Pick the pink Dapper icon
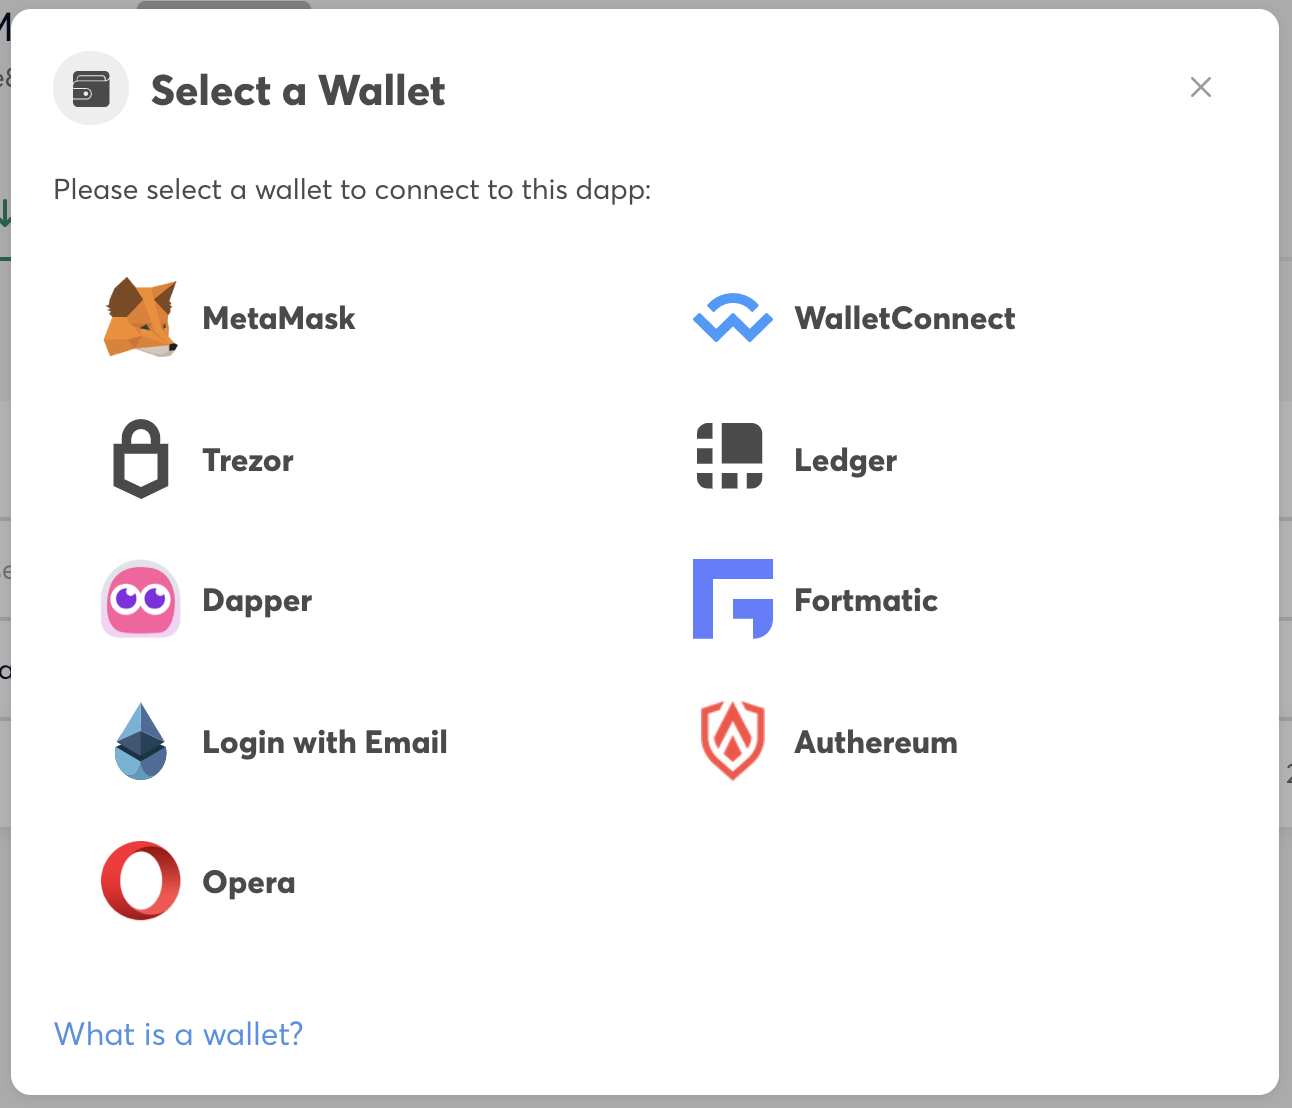Screen dimensions: 1292x1108 [x=141, y=599]
